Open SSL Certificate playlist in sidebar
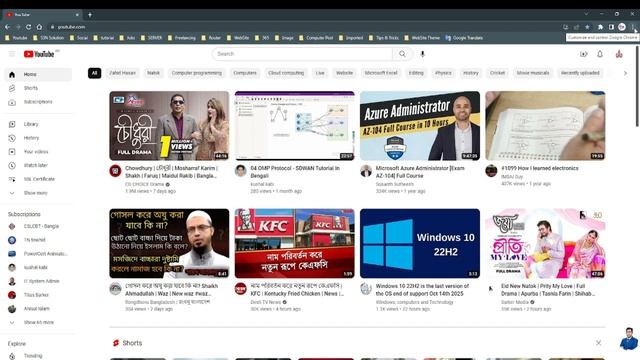 [38, 179]
